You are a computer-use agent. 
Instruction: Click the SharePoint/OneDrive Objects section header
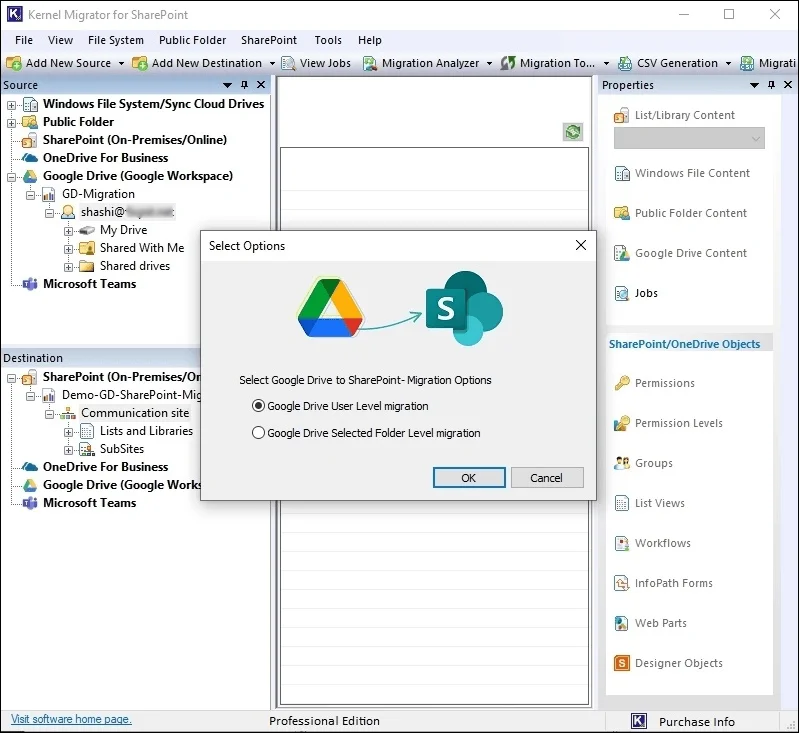point(684,344)
